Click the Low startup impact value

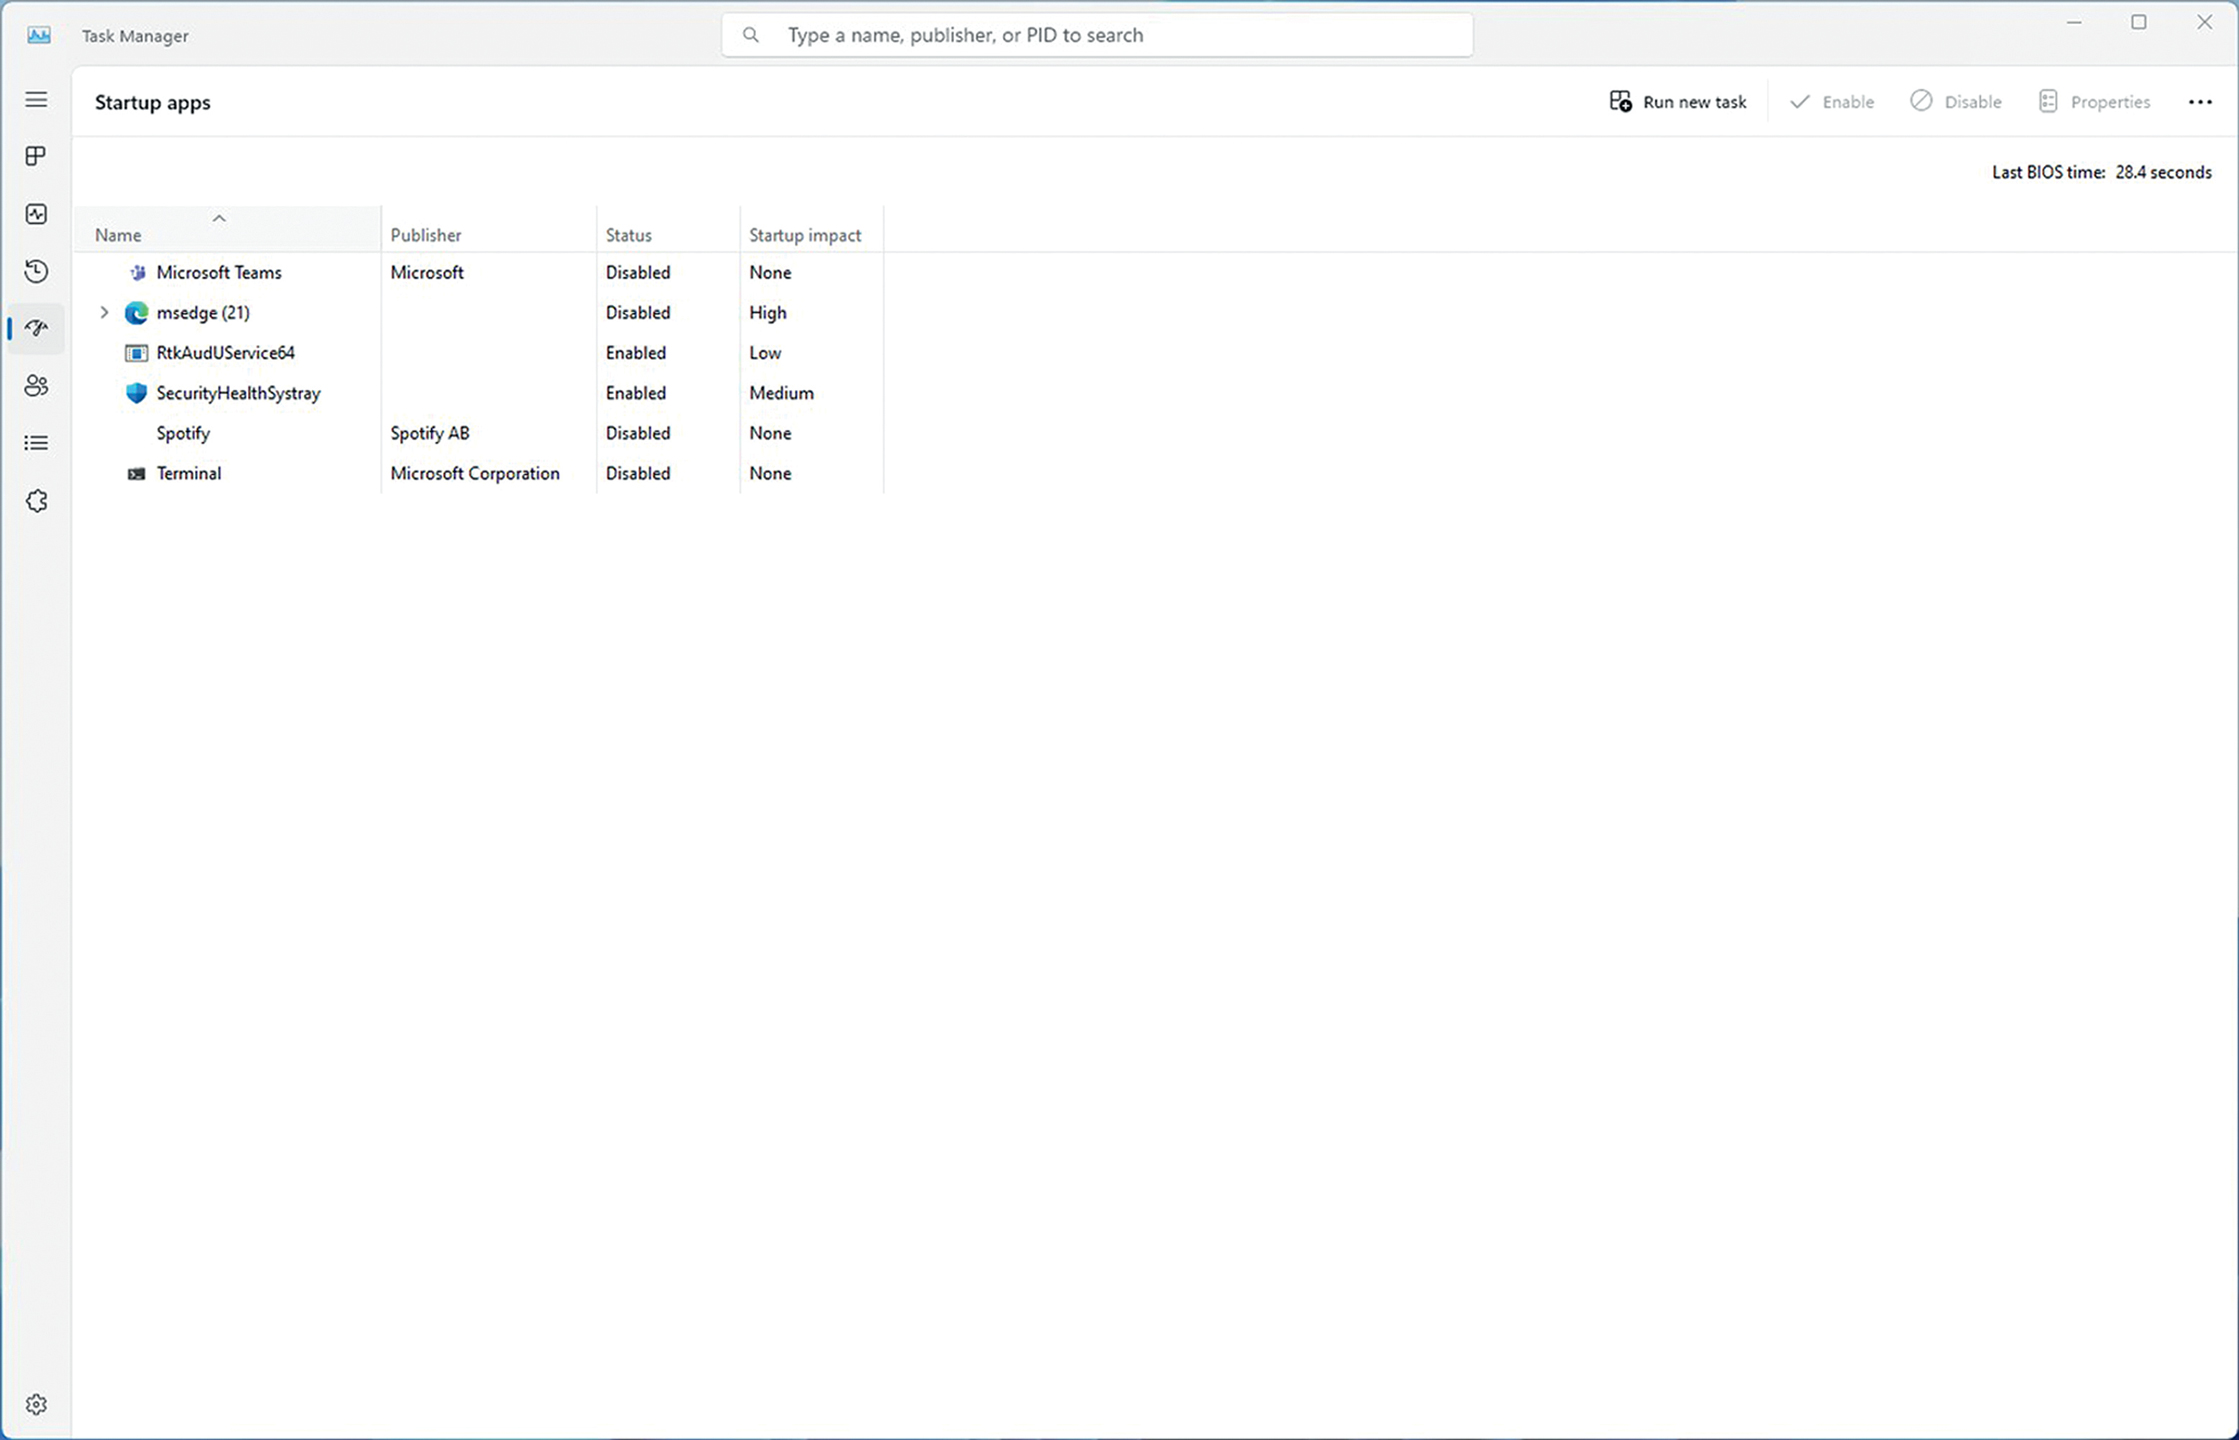point(765,353)
